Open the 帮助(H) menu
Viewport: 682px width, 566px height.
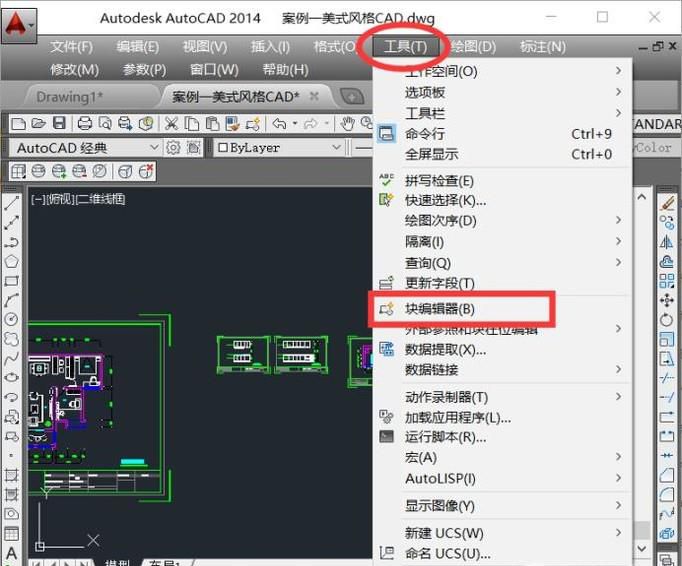click(x=285, y=70)
